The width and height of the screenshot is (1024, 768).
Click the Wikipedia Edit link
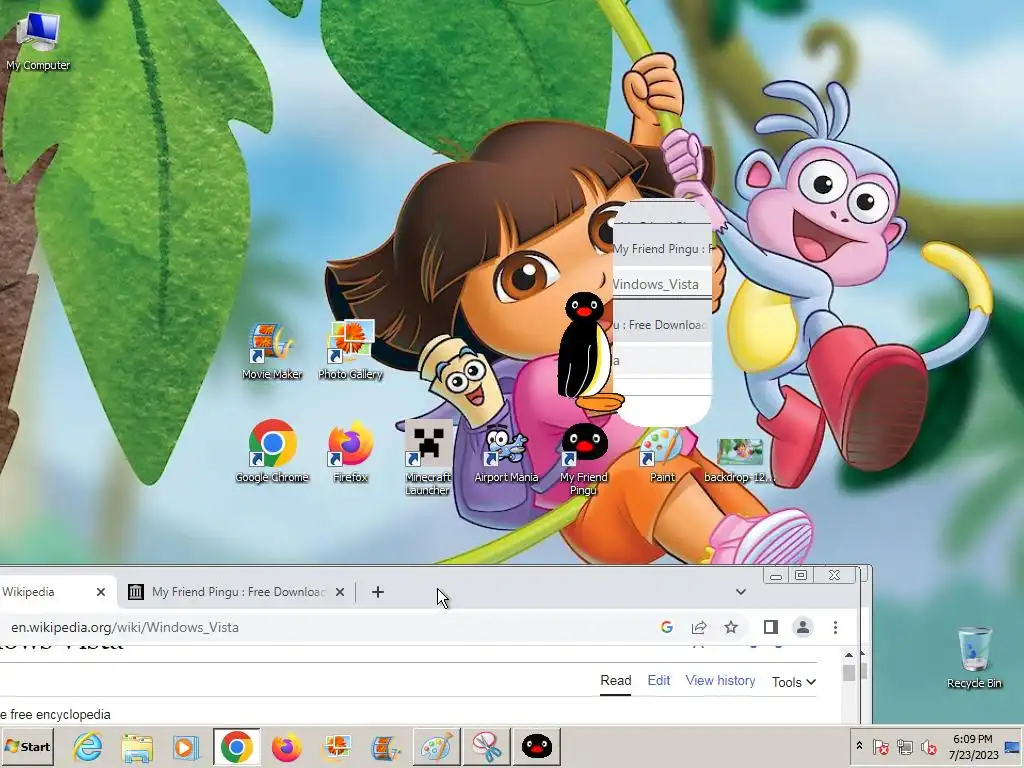point(659,680)
